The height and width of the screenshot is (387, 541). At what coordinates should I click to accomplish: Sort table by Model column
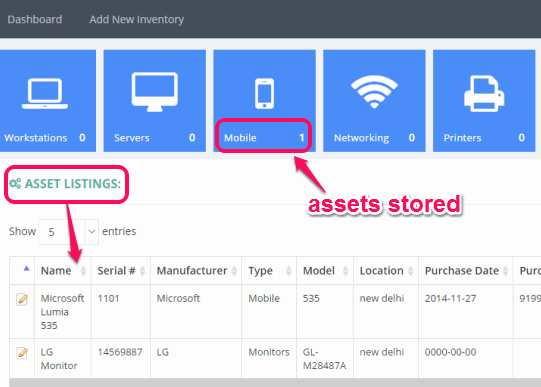pos(325,271)
